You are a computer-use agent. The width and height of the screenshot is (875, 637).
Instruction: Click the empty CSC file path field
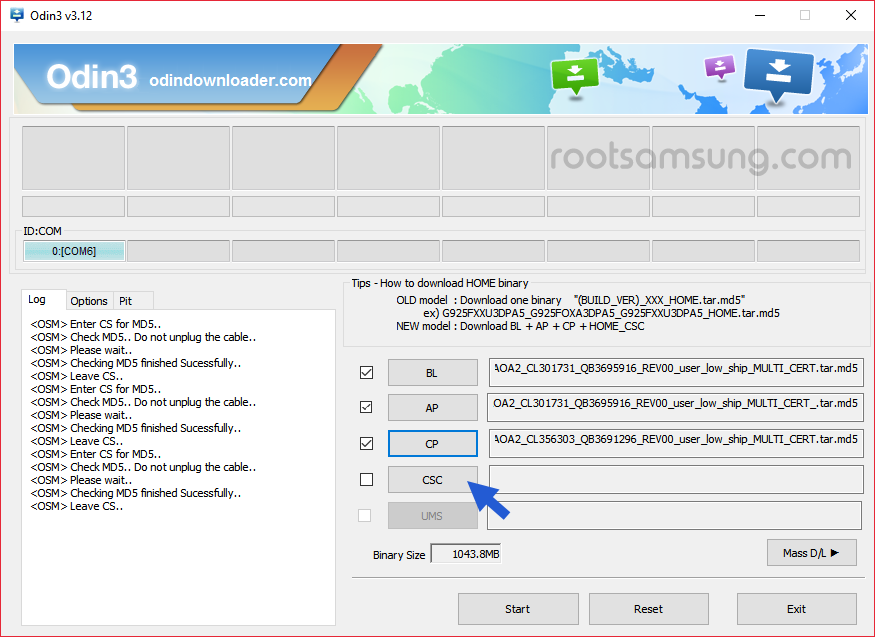pos(676,479)
